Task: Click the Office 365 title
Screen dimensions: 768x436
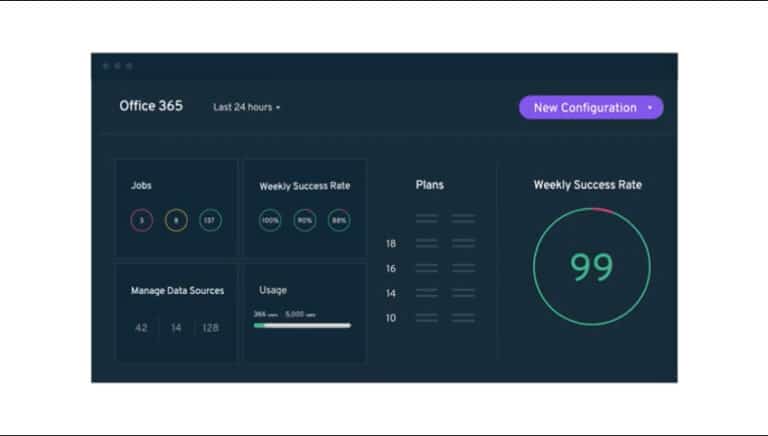Action: pyautogui.click(x=151, y=106)
